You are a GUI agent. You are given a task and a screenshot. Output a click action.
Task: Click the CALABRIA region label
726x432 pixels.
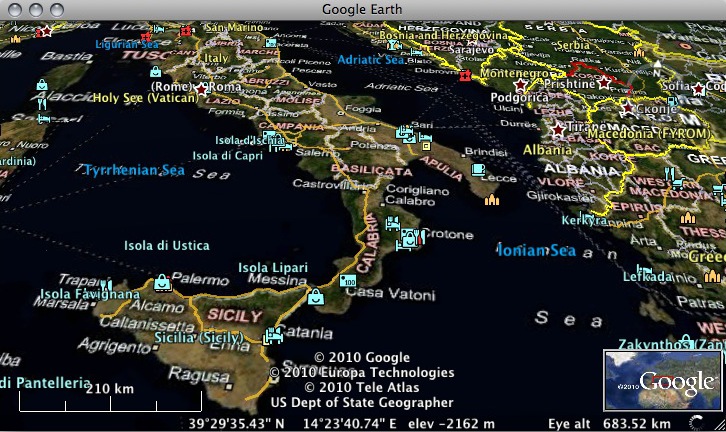tap(371, 242)
